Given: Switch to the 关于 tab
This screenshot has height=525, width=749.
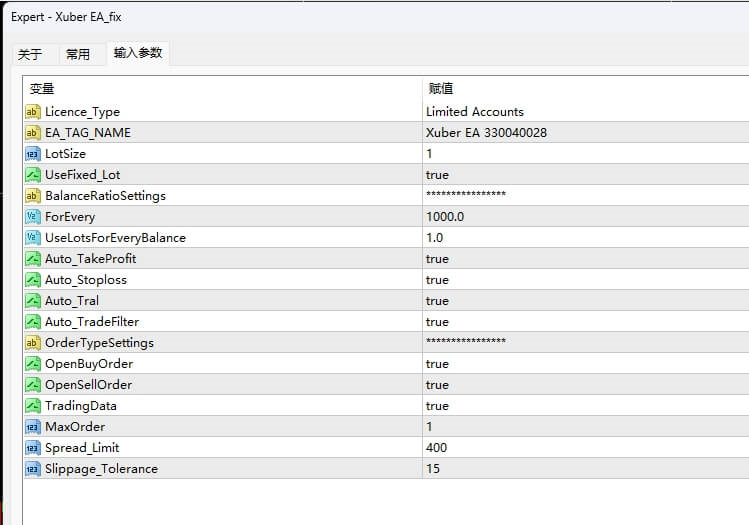Looking at the screenshot, I should click(x=30, y=54).
